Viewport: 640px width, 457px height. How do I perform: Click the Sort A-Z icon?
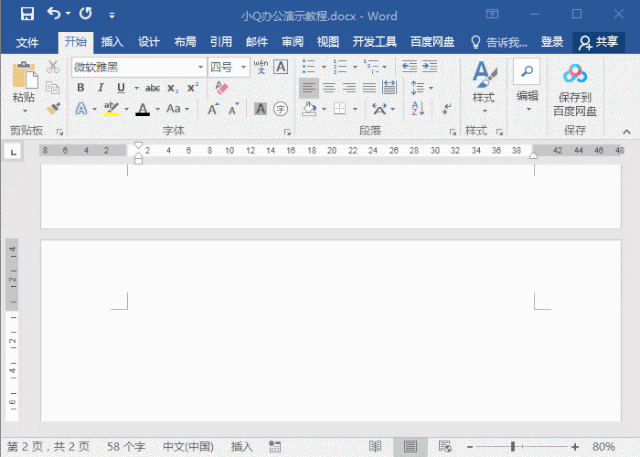point(418,109)
